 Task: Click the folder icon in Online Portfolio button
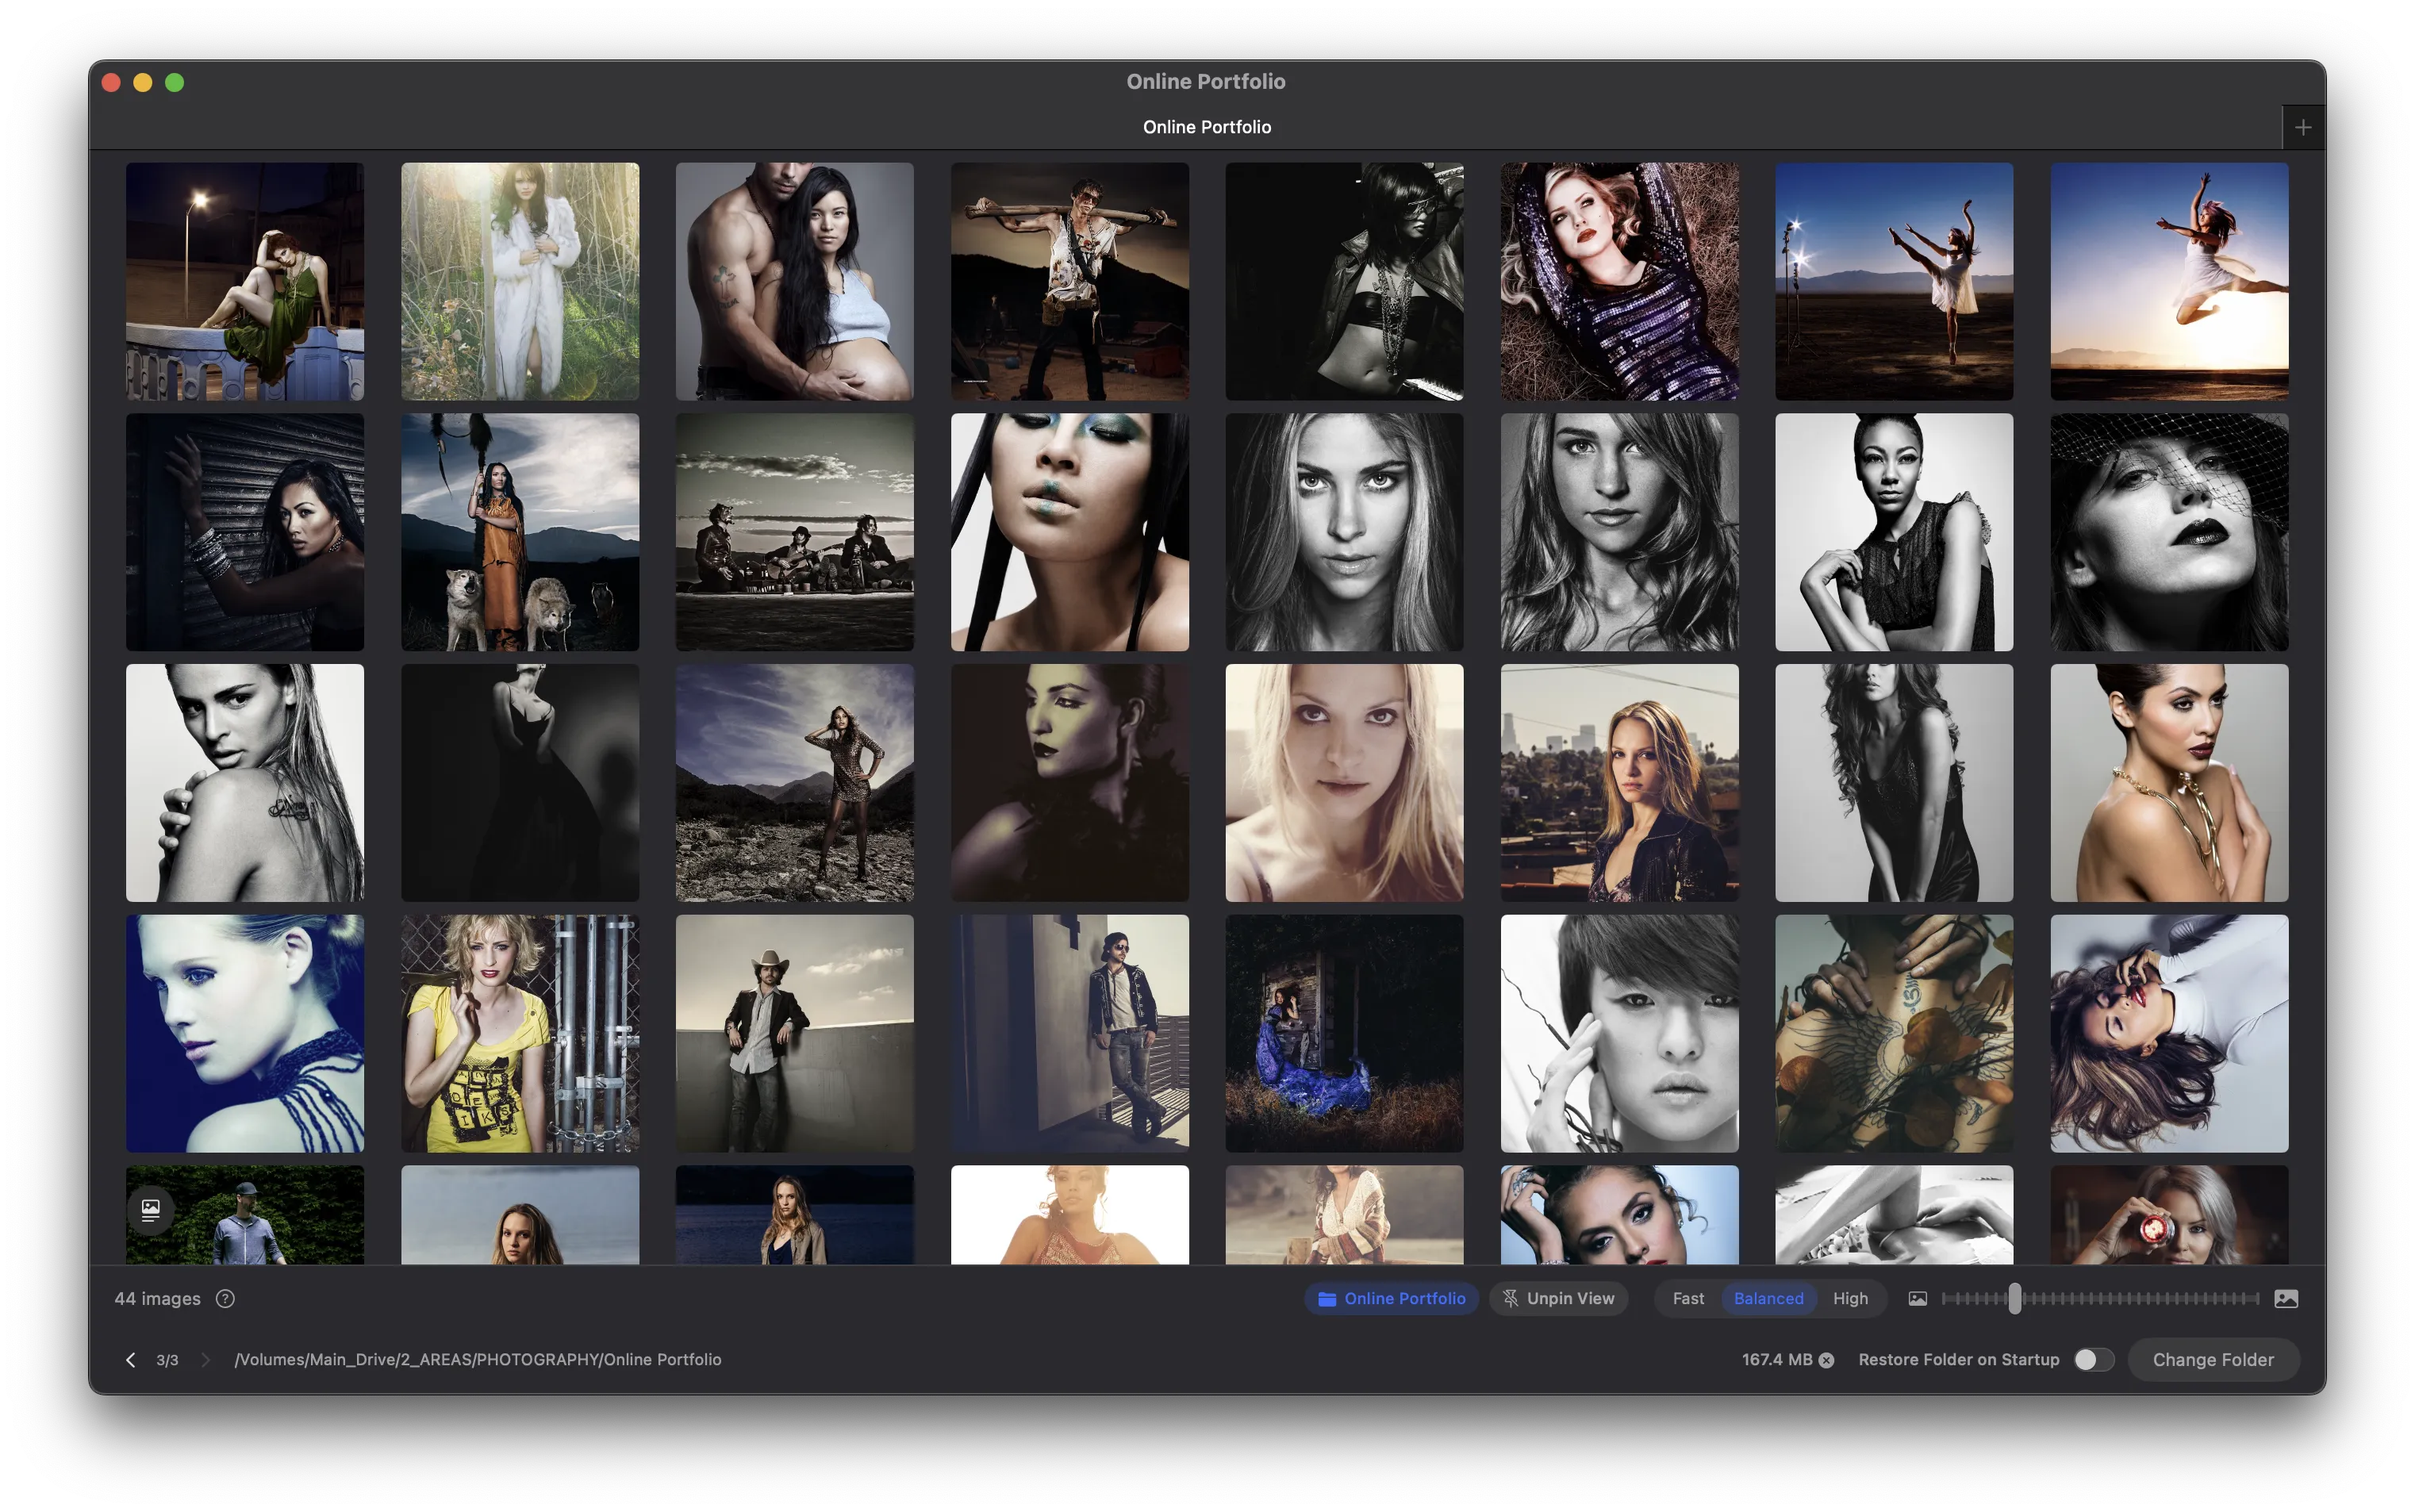point(1328,1298)
